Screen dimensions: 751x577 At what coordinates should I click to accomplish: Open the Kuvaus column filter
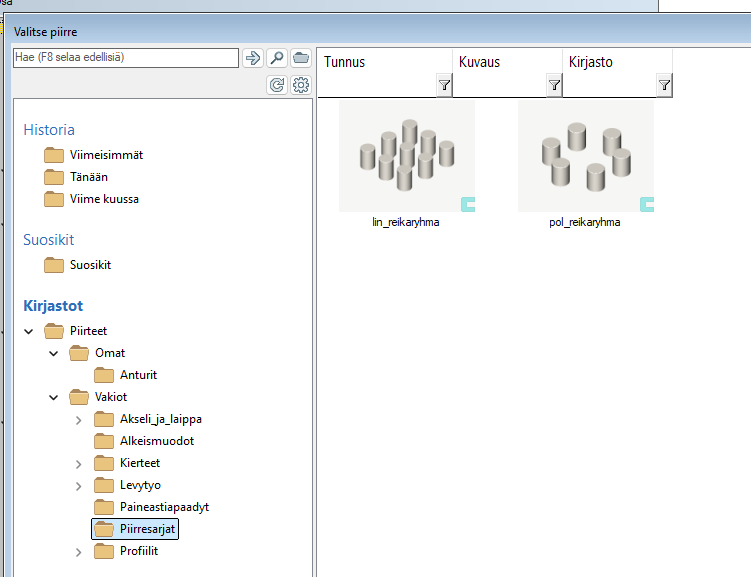pyautogui.click(x=554, y=86)
